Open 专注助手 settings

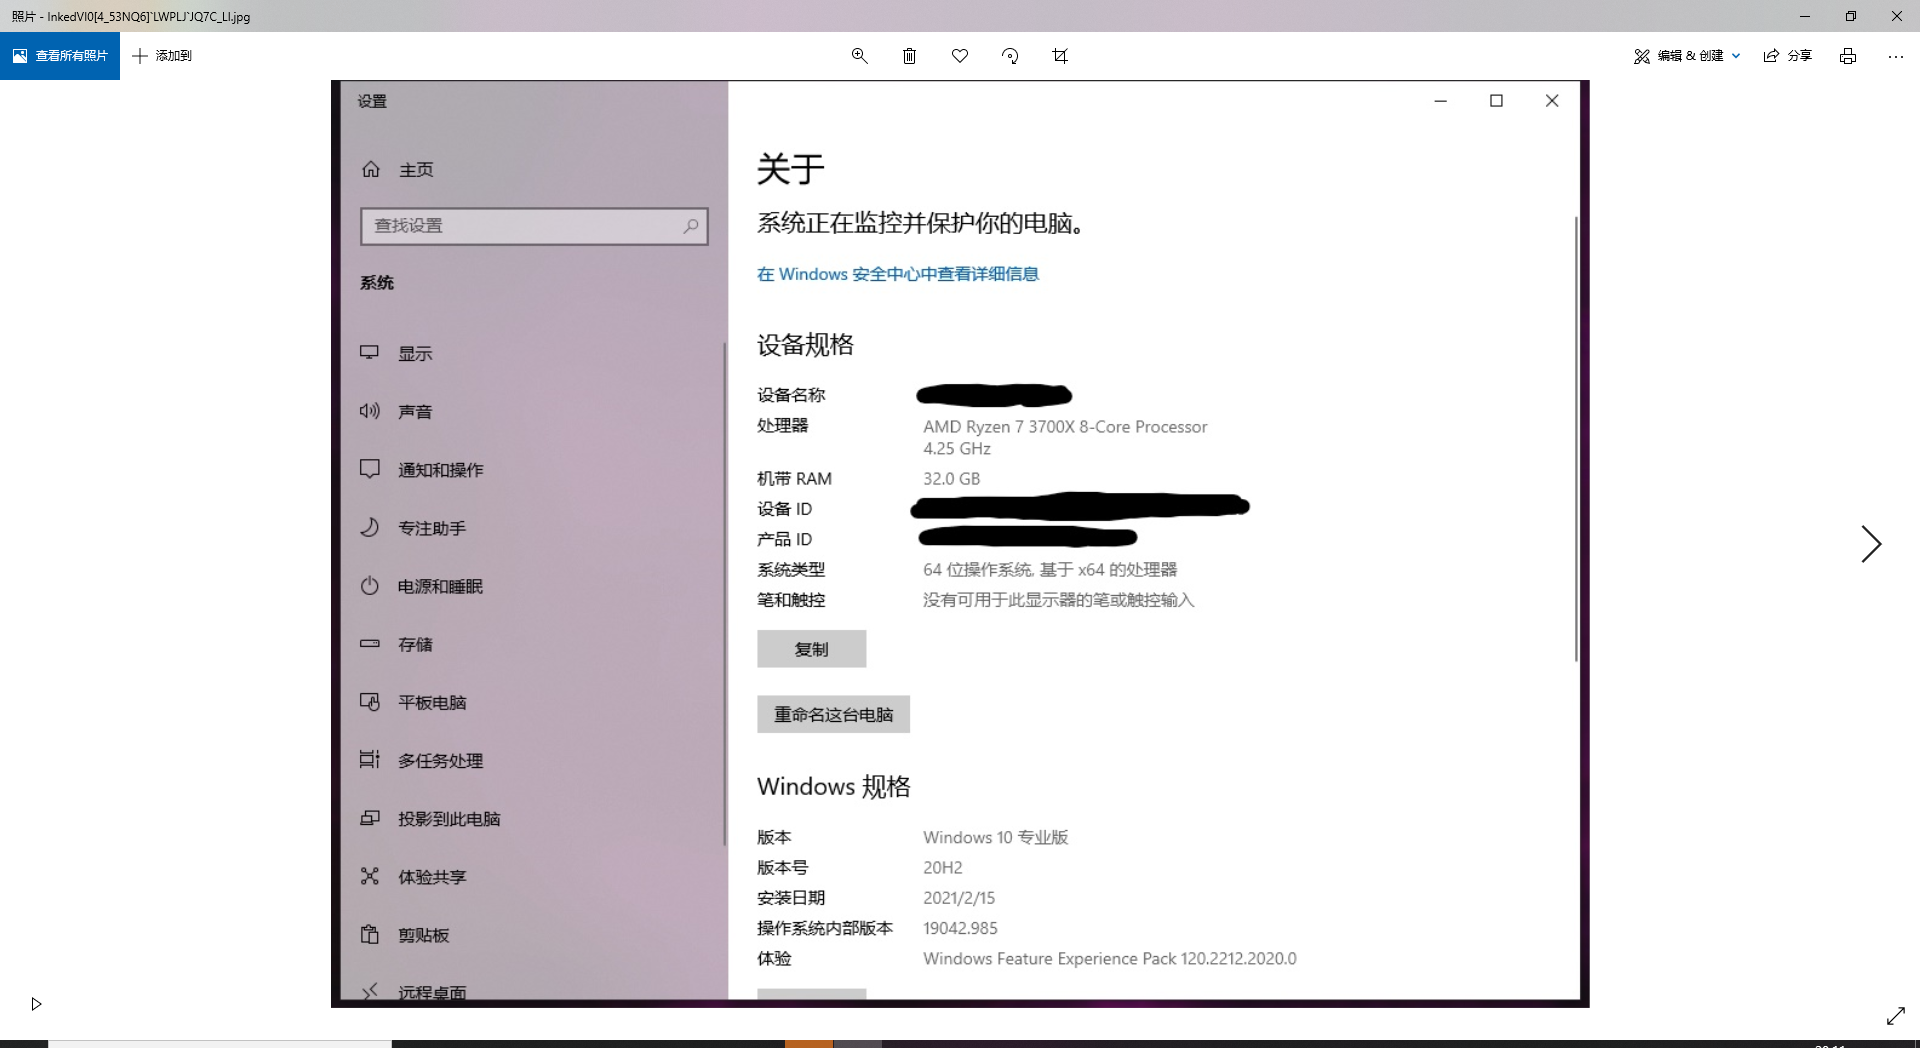[x=431, y=527]
